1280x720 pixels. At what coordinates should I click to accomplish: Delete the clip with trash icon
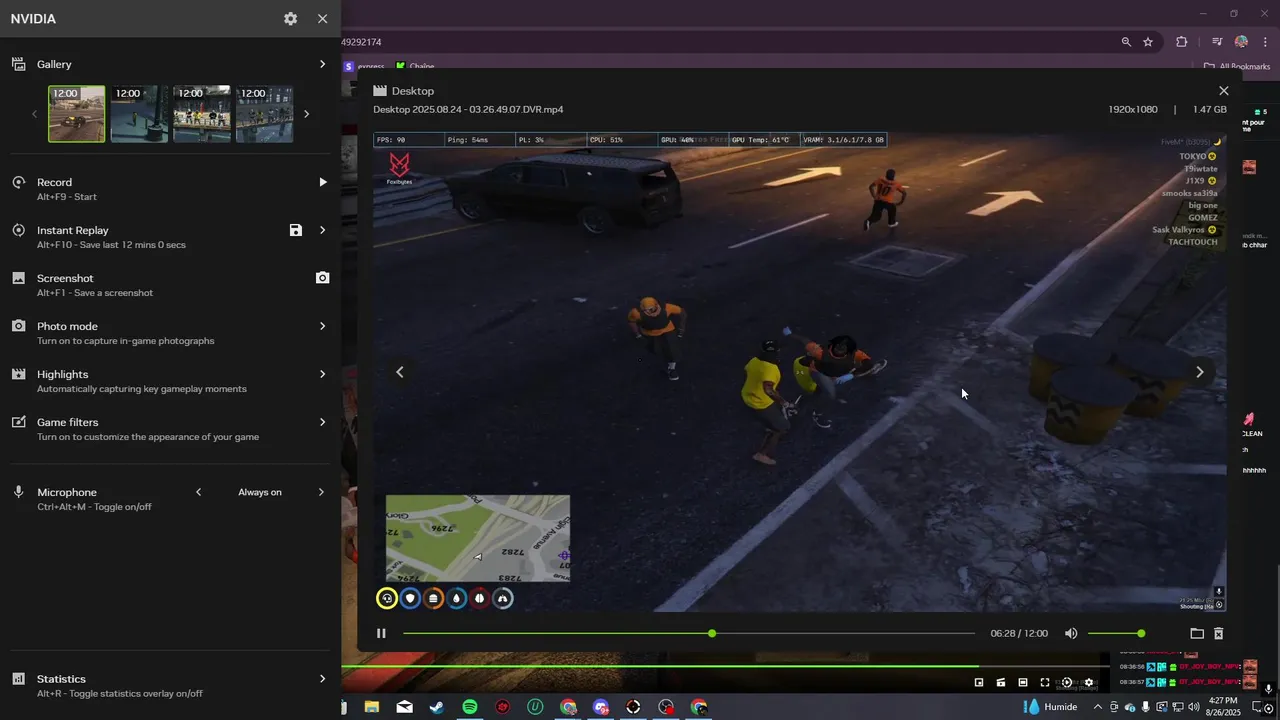tap(1219, 633)
